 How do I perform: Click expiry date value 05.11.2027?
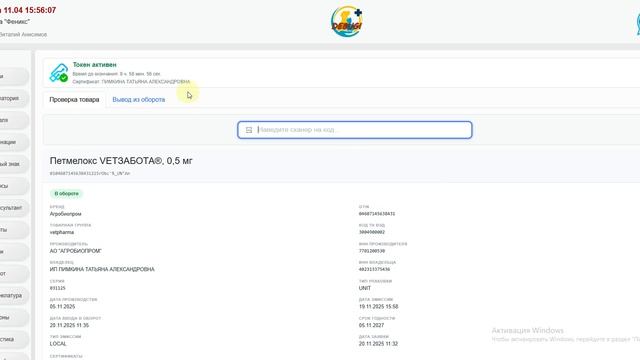371,325
